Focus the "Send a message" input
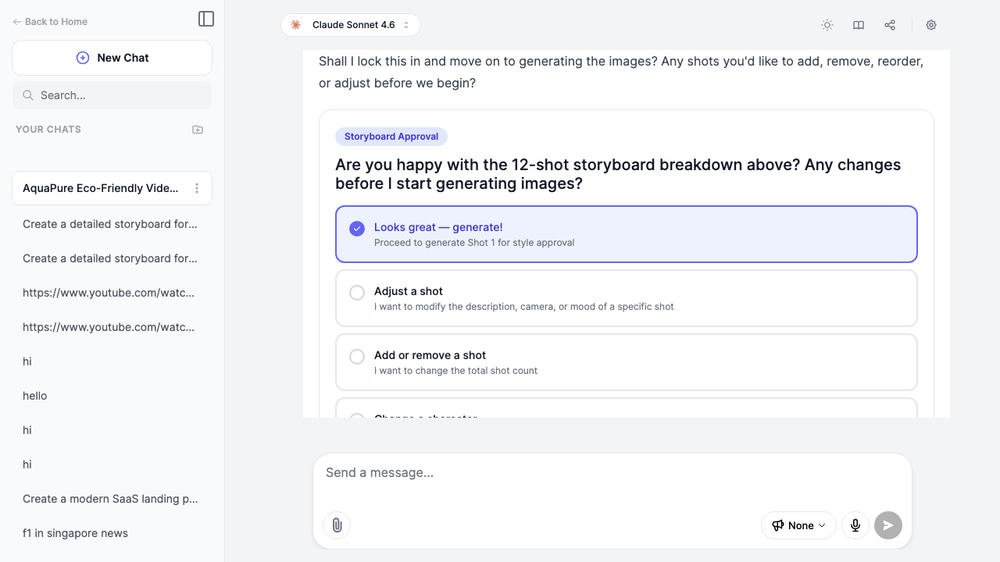 (x=610, y=473)
